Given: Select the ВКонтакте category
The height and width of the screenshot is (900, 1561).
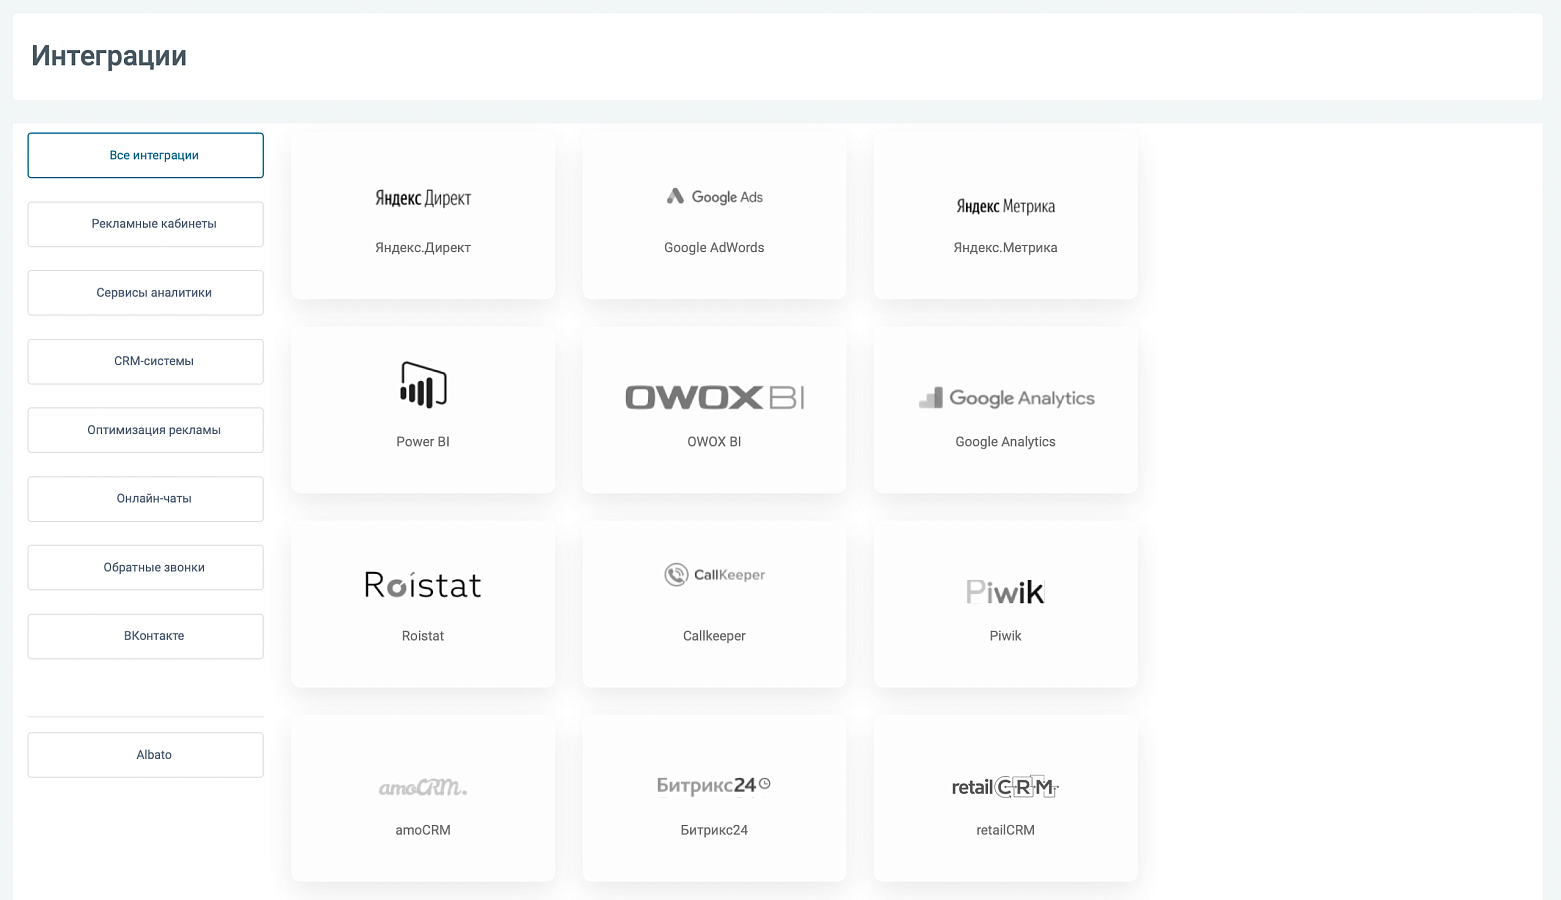Looking at the screenshot, I should tap(146, 636).
